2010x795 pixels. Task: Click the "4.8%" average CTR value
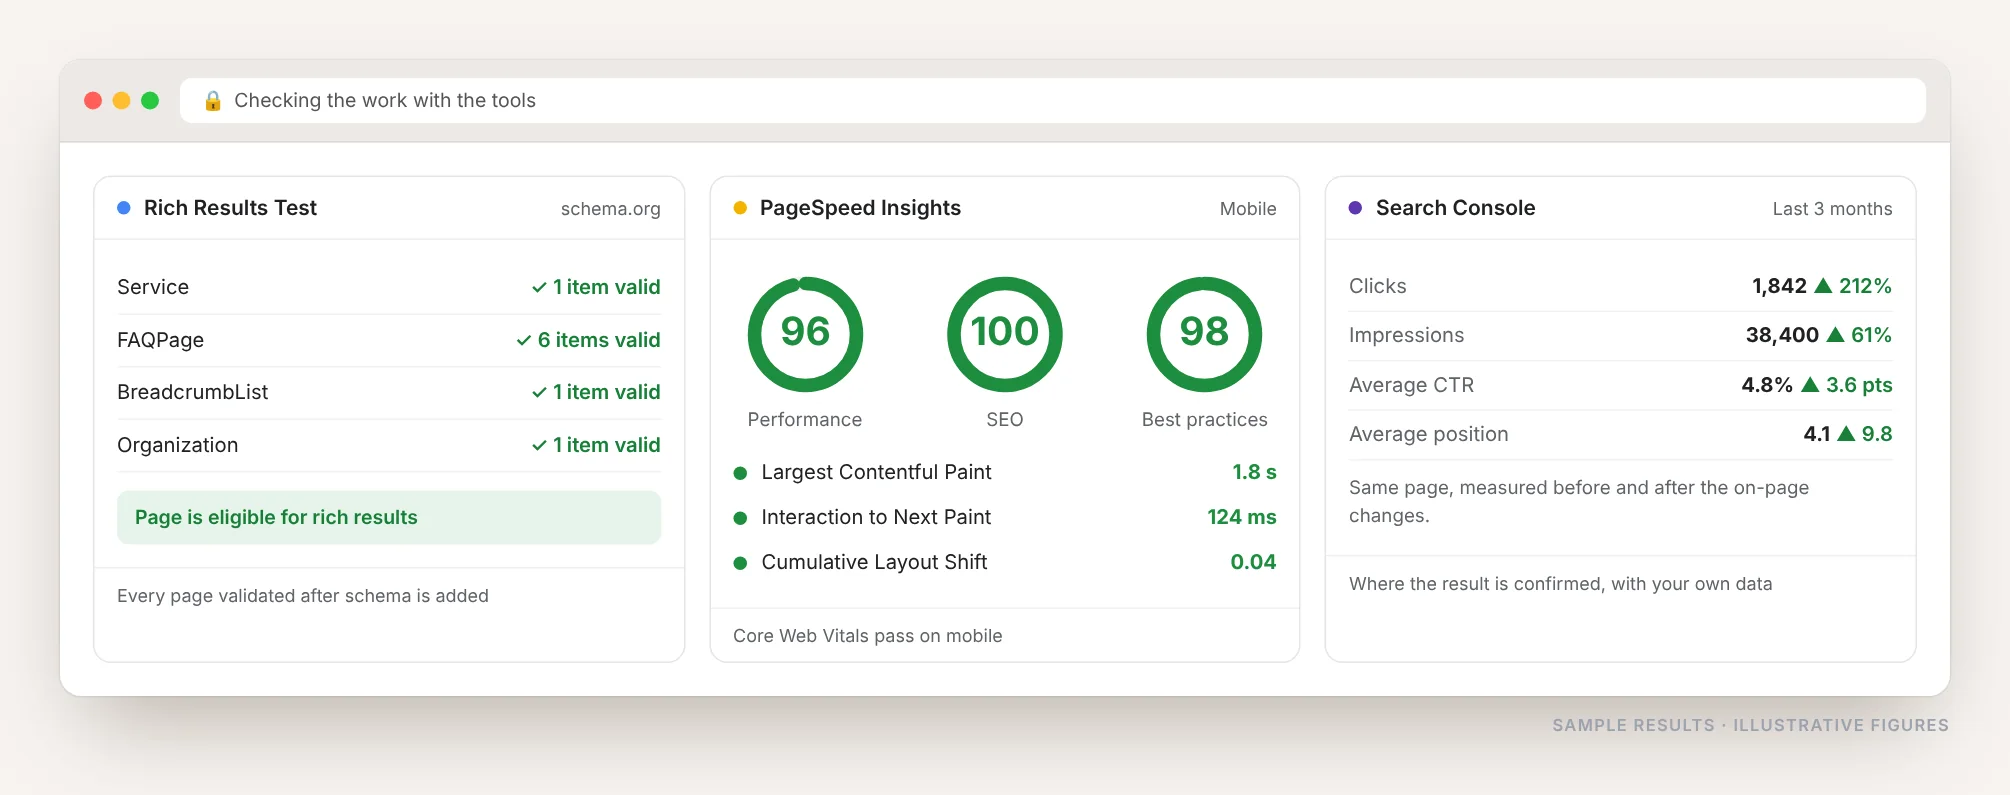[x=1767, y=385]
